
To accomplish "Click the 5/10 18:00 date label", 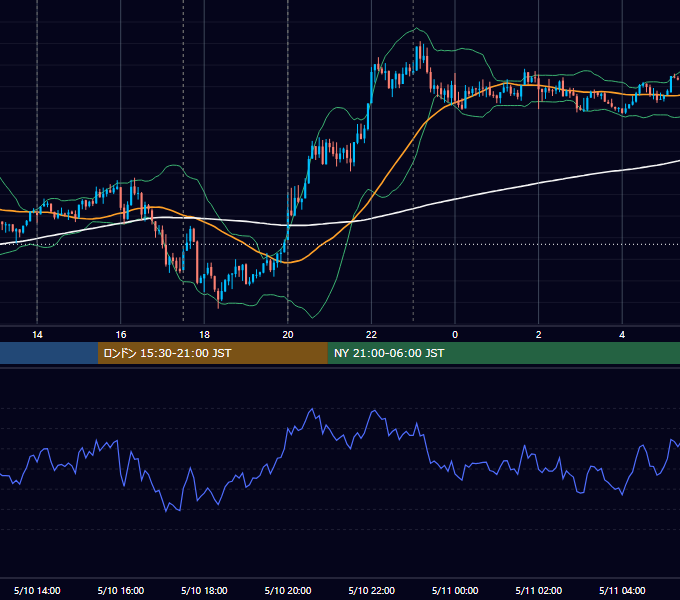I will click(204, 590).
